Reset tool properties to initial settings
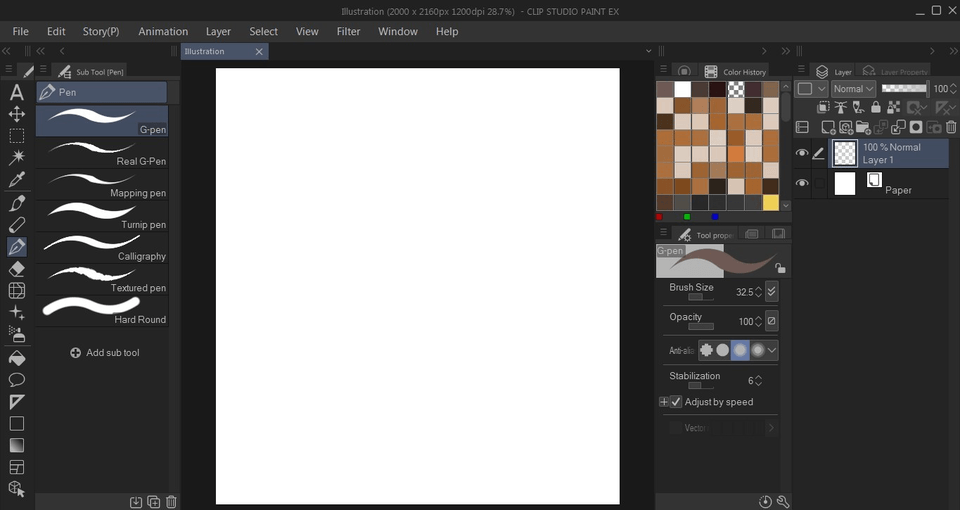Screen dimensions: 960x510 [x=765, y=502]
